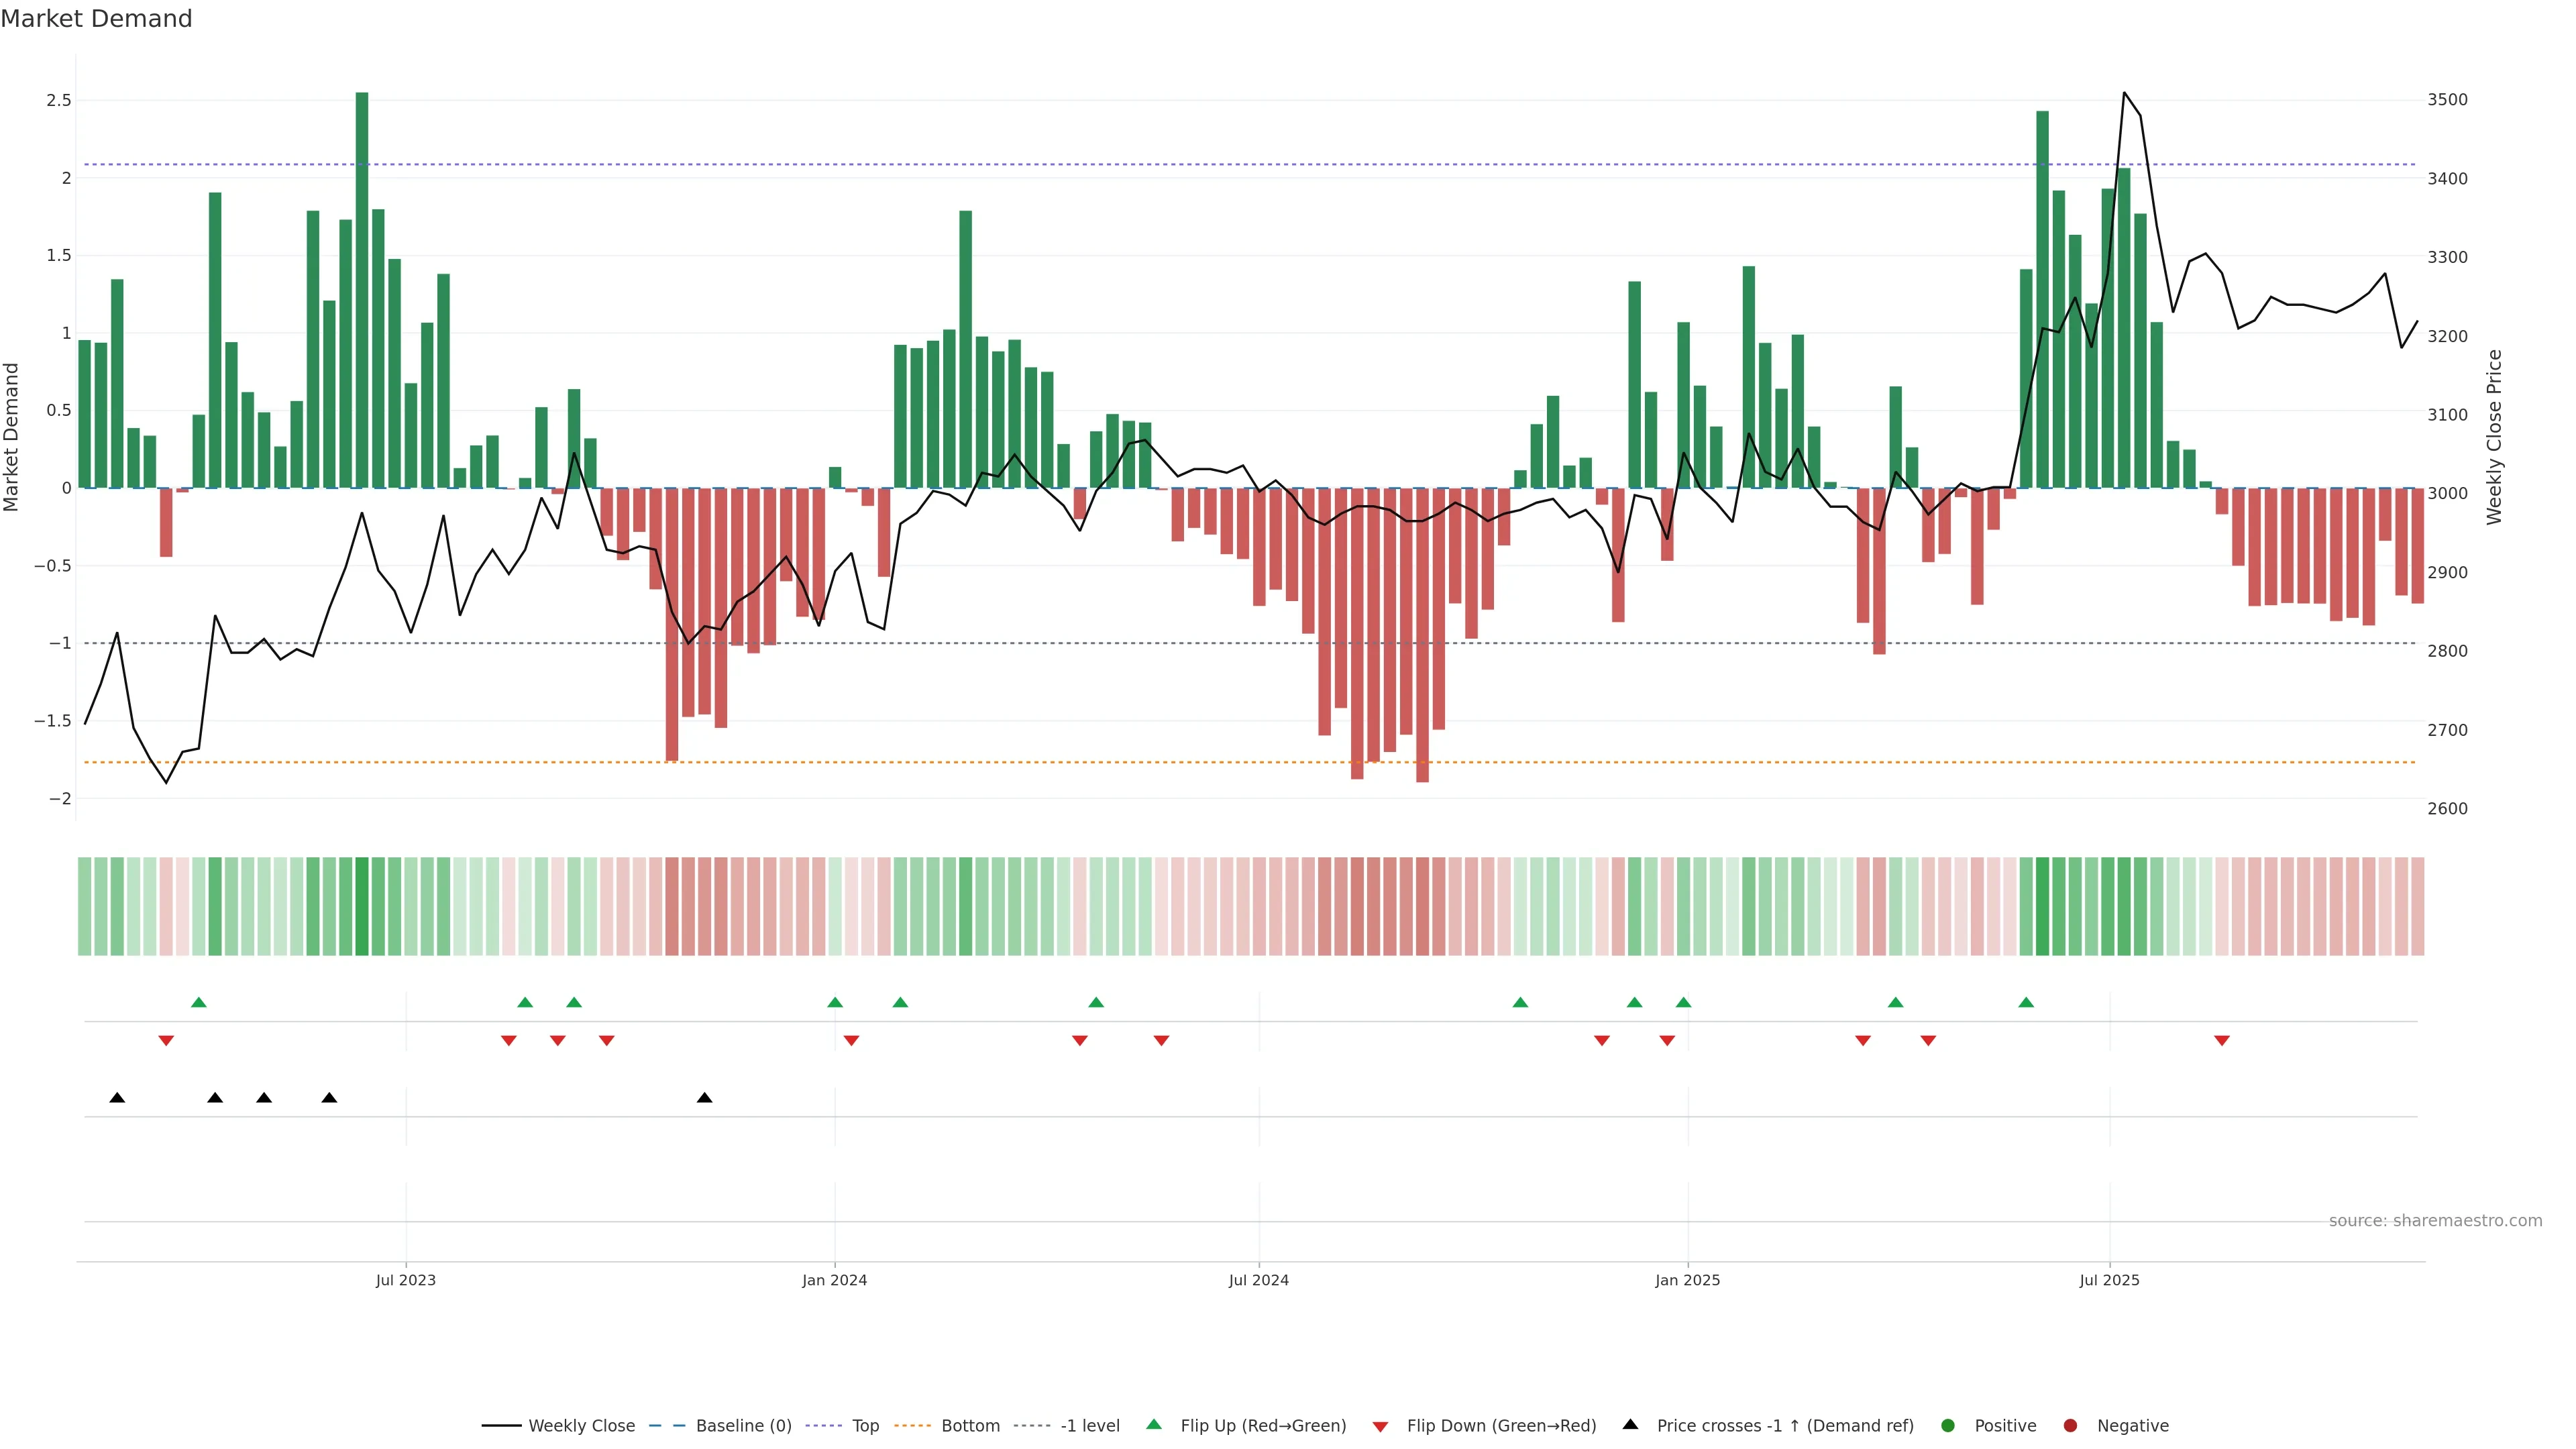This screenshot has width=2576, height=1449.
Task: Click the Flip Down red triangle legend icon
Action: pos(1380,1427)
